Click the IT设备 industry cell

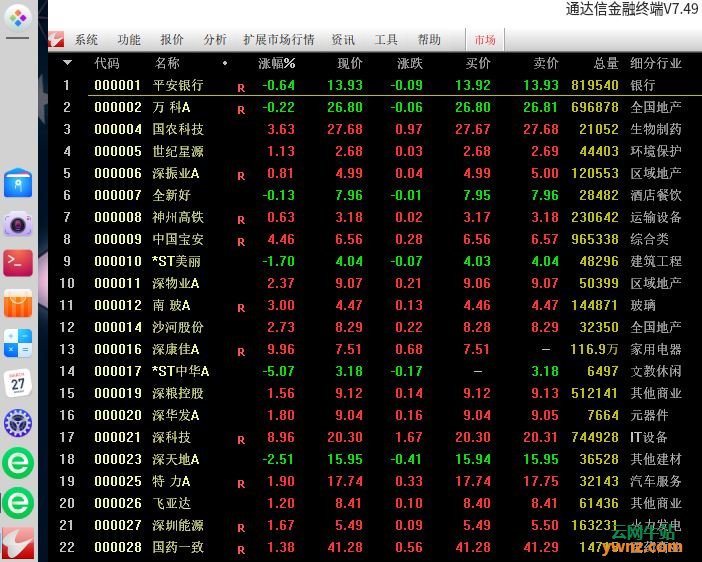pyautogui.click(x=649, y=437)
